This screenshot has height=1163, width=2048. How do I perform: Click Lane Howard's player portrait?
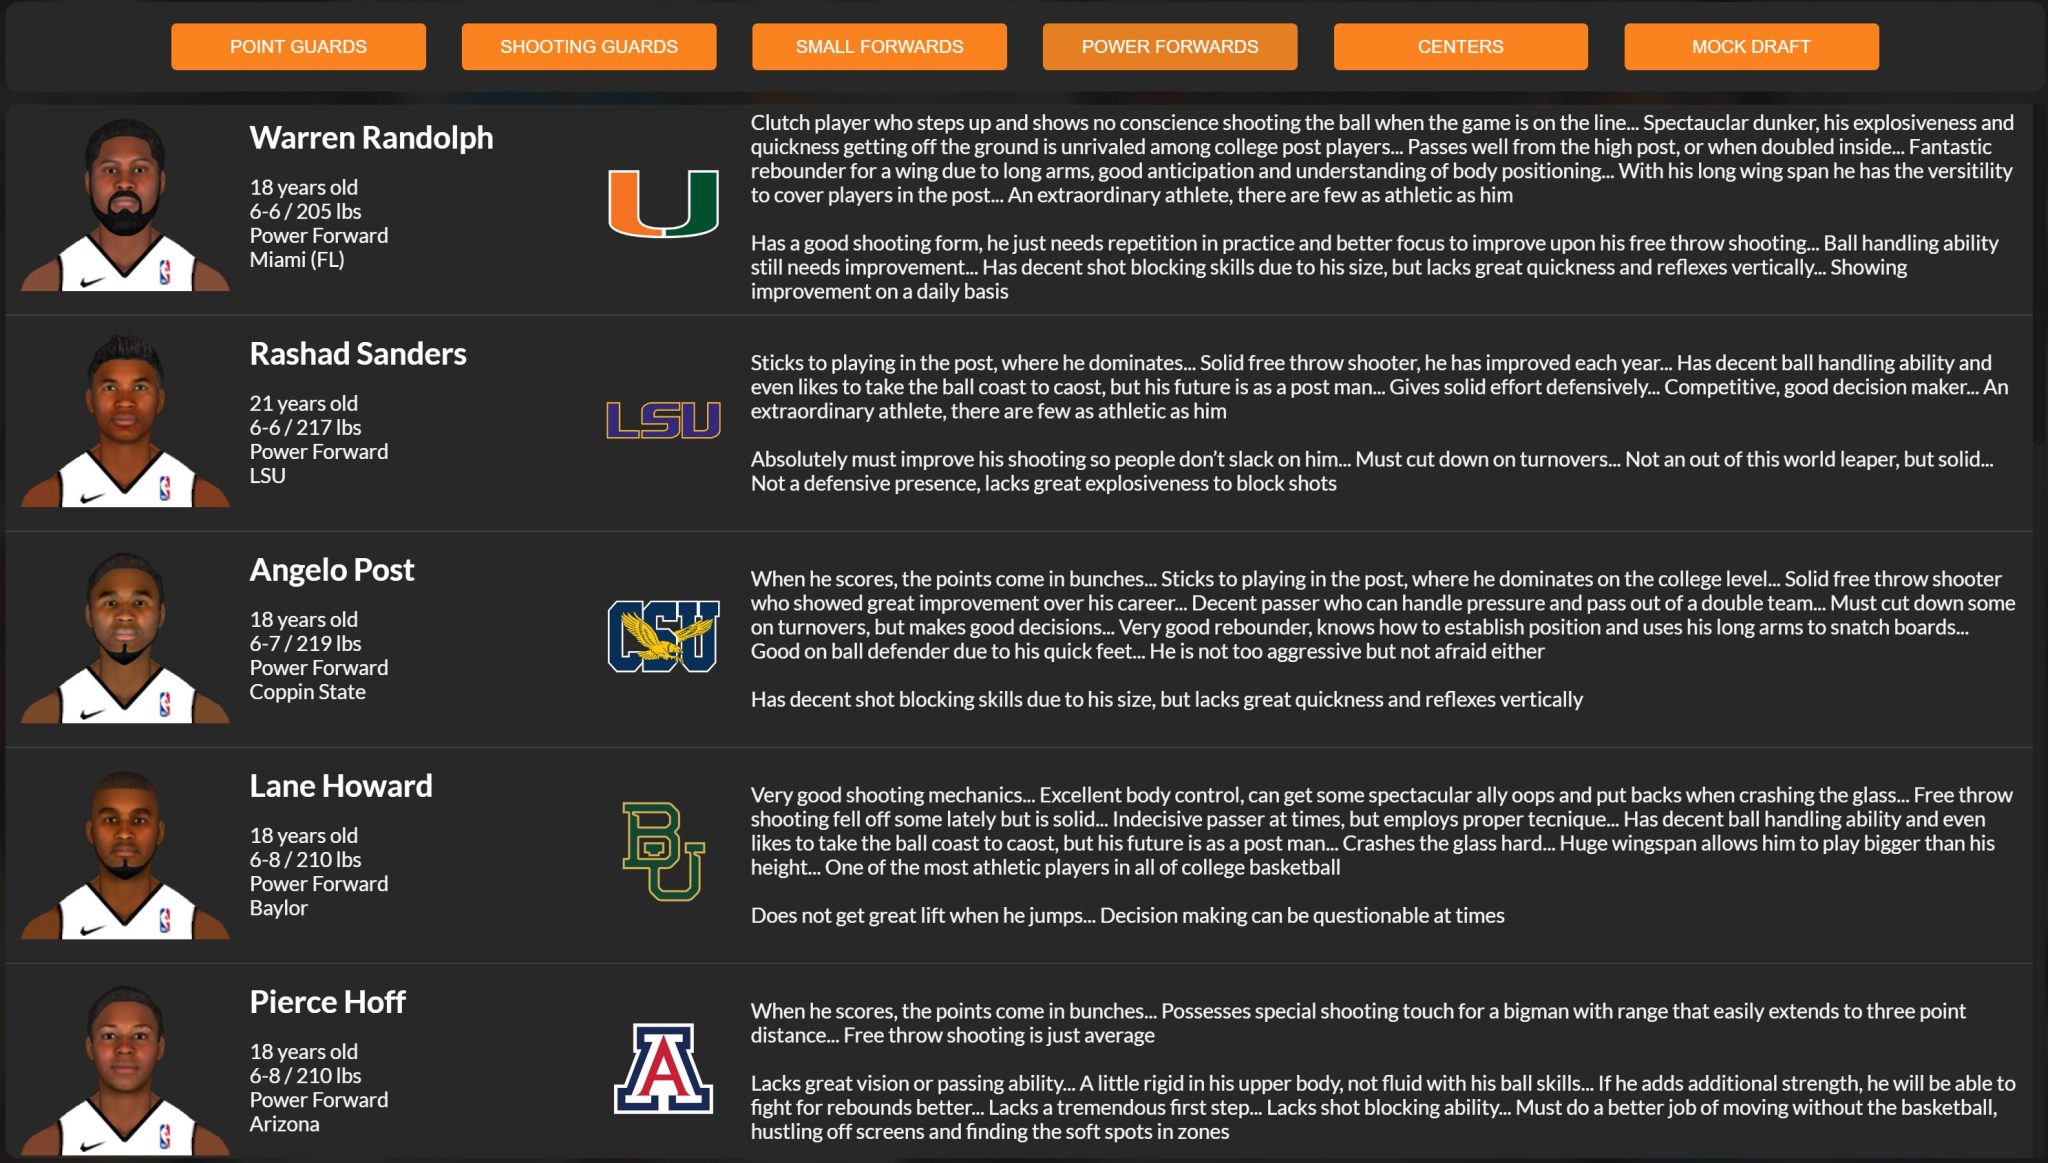[126, 854]
